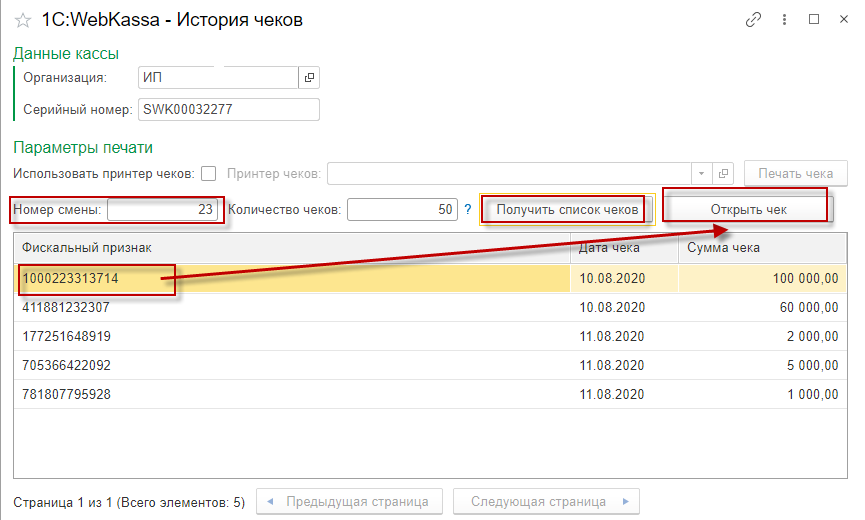This screenshot has width=865, height=520.
Task: Focus the Номер смены field with 23
Action: click(162, 210)
